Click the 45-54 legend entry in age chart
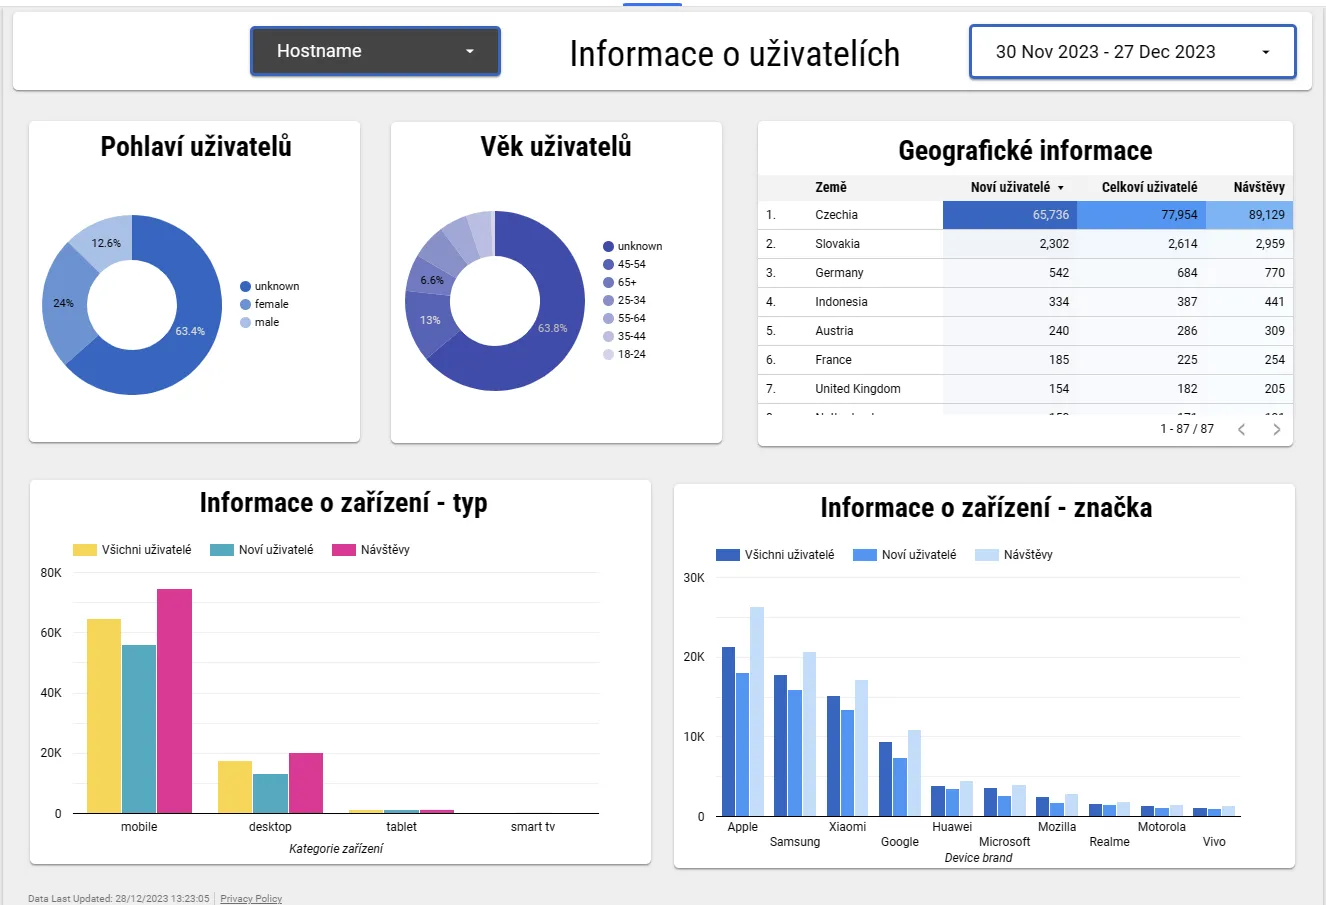The width and height of the screenshot is (1326, 905). point(625,264)
